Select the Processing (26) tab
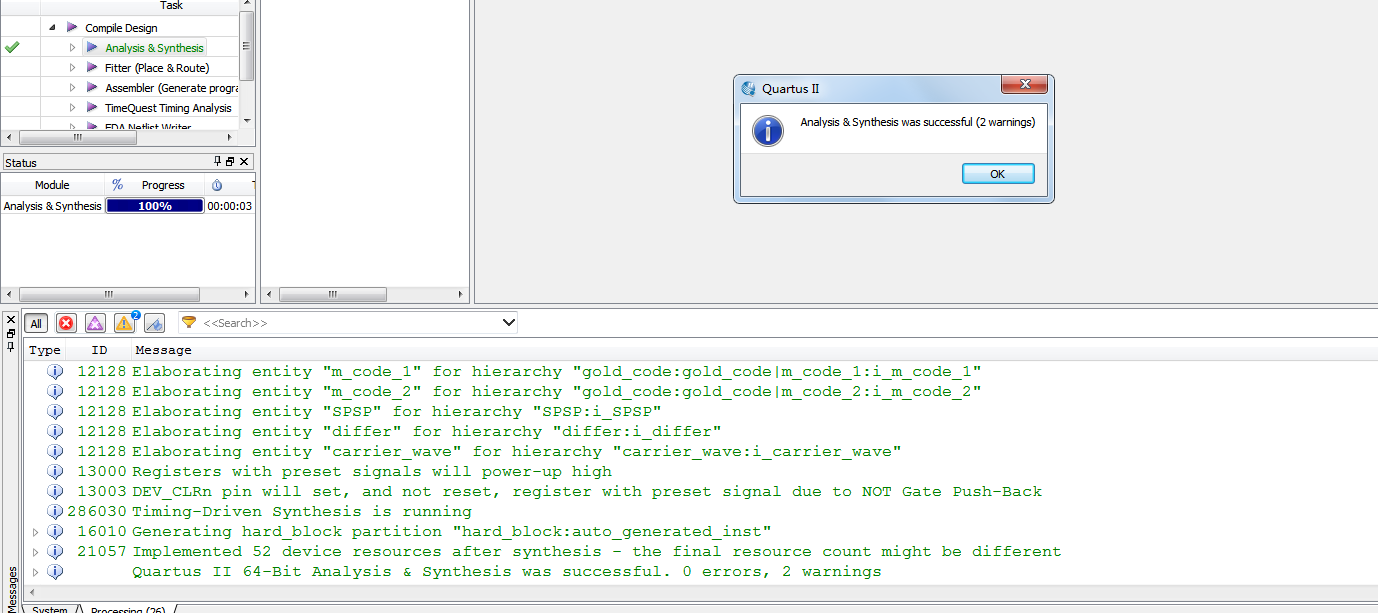Screen dimensions: 1378x613 (x=127, y=609)
